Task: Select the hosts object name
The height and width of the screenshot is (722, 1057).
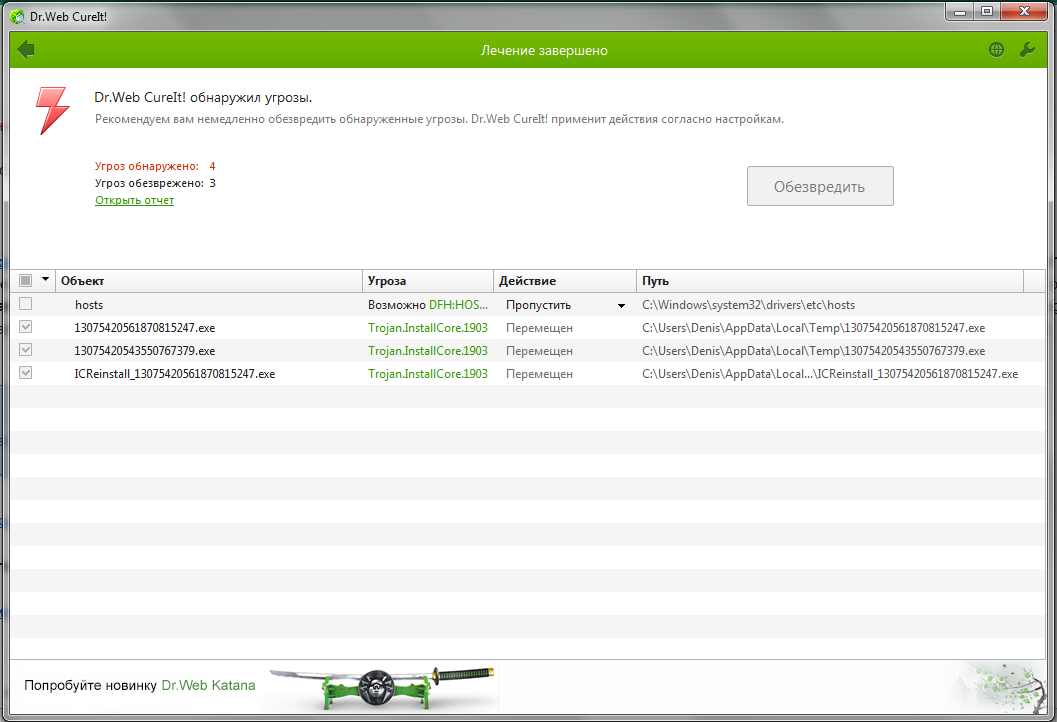Action: coord(89,305)
